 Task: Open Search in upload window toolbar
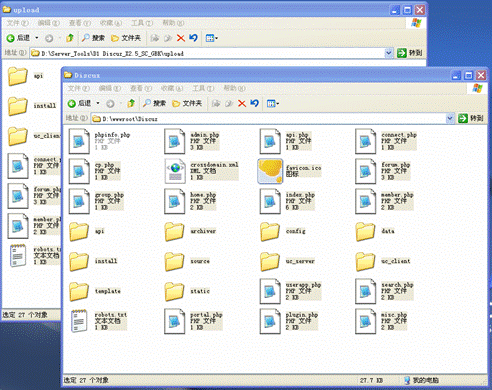point(93,38)
